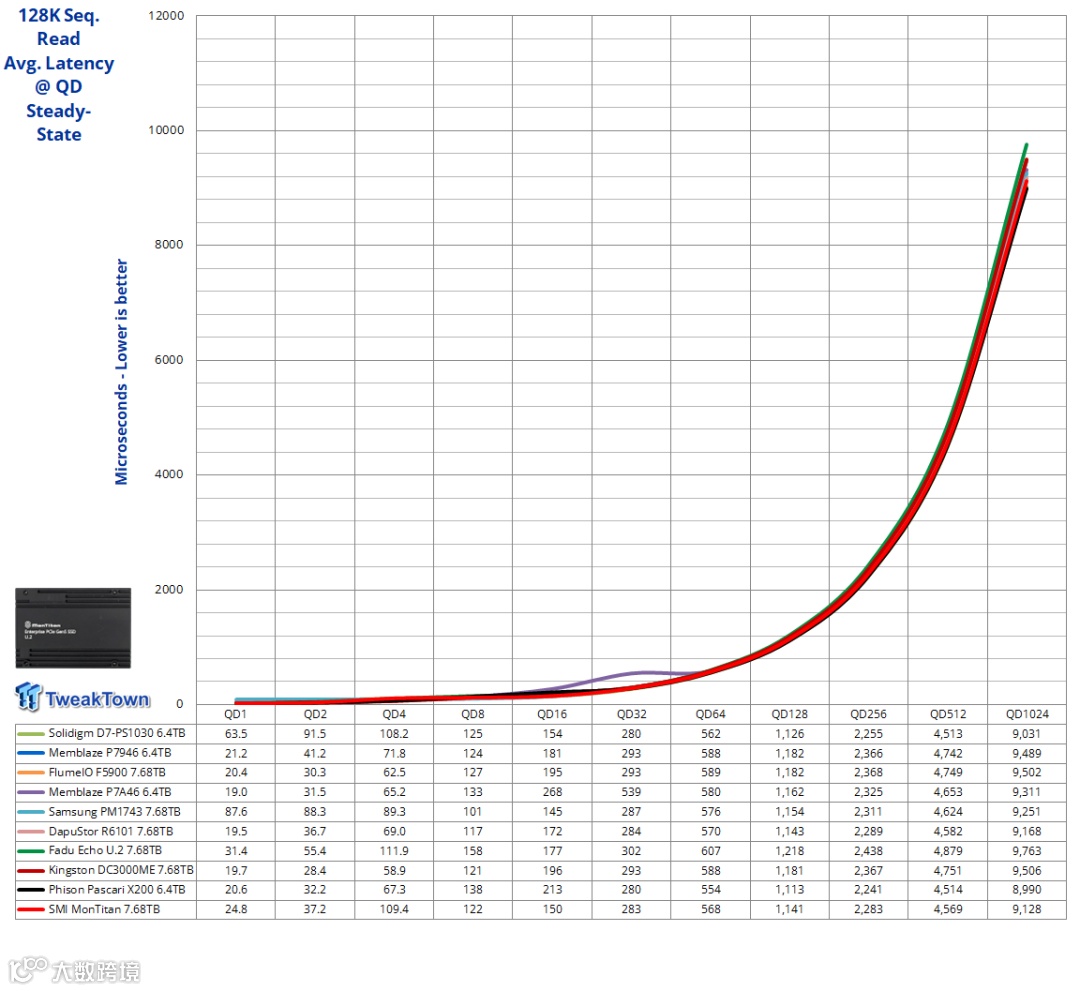
Task: Click Memblaze P7A46 QD1 value 19.0
Action: pyautogui.click(x=236, y=792)
